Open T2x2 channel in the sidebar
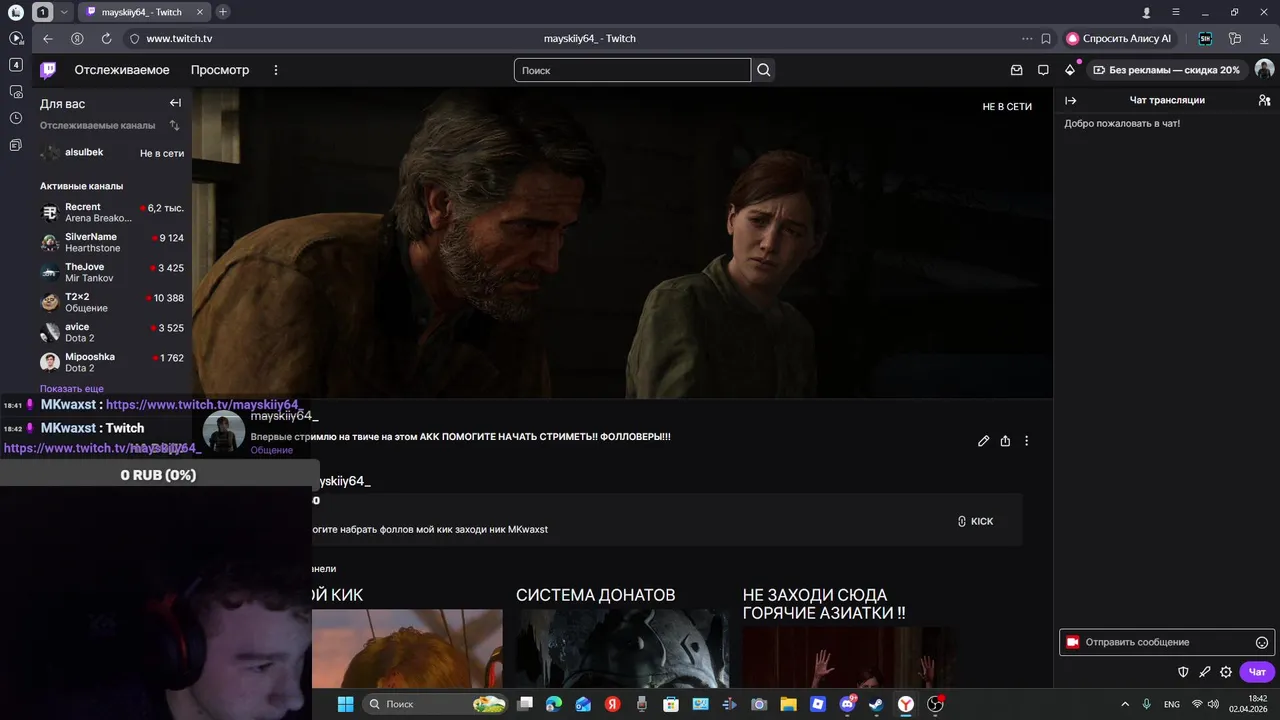Image resolution: width=1280 pixels, height=720 pixels. tap(112, 303)
